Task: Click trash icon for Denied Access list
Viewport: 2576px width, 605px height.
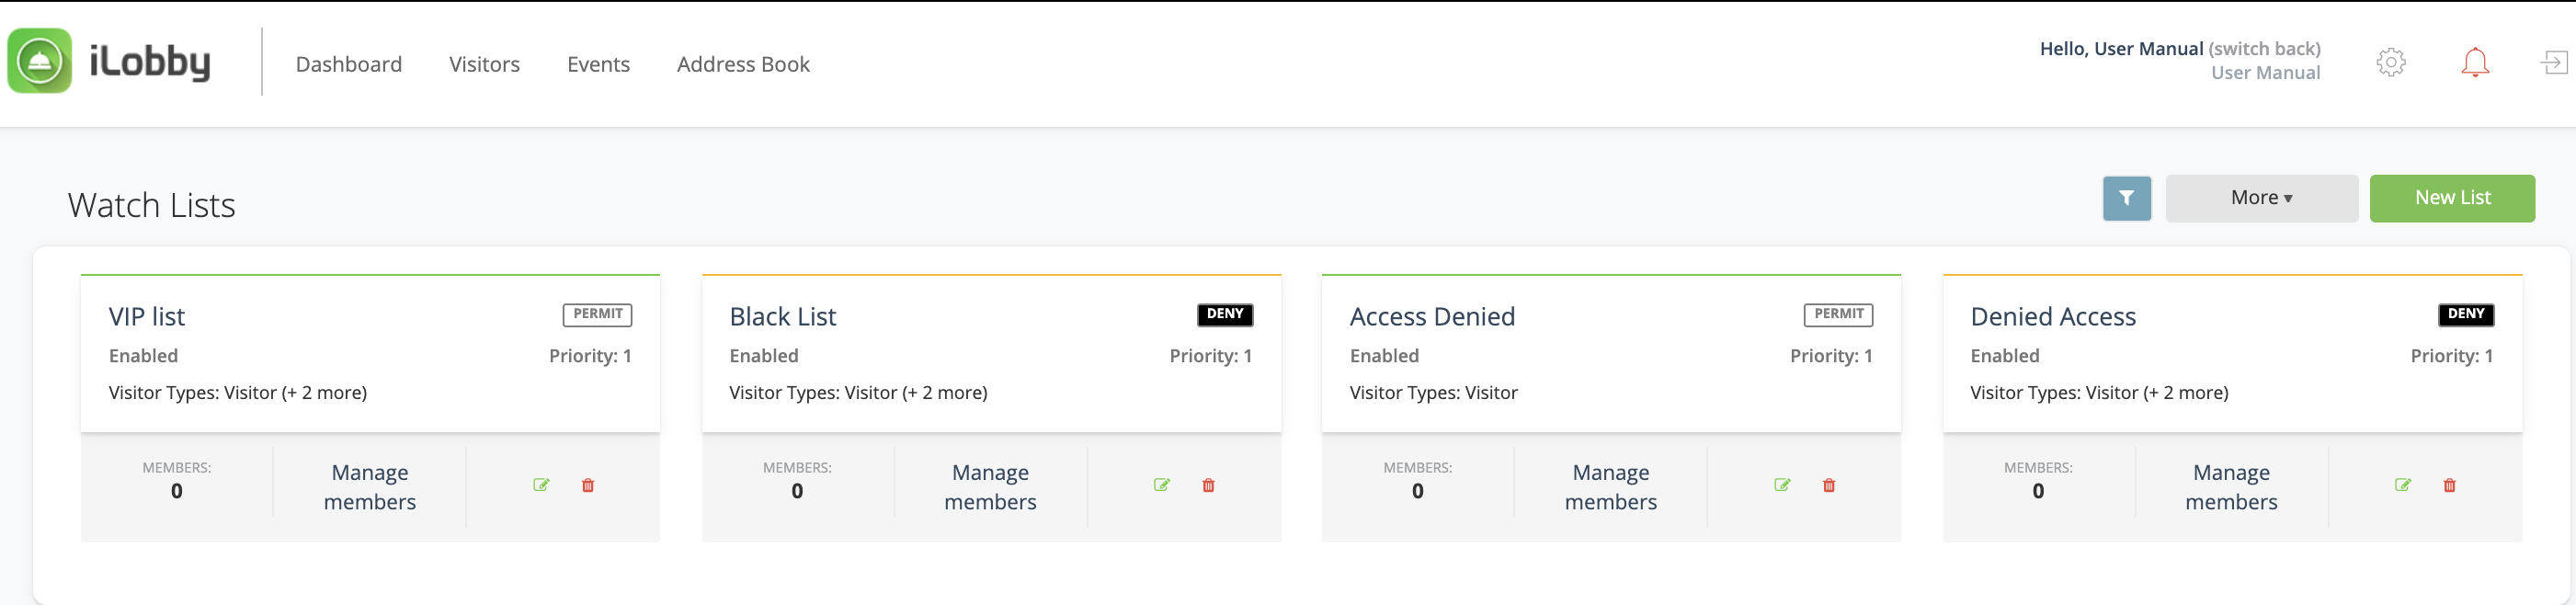Action: 2449,485
